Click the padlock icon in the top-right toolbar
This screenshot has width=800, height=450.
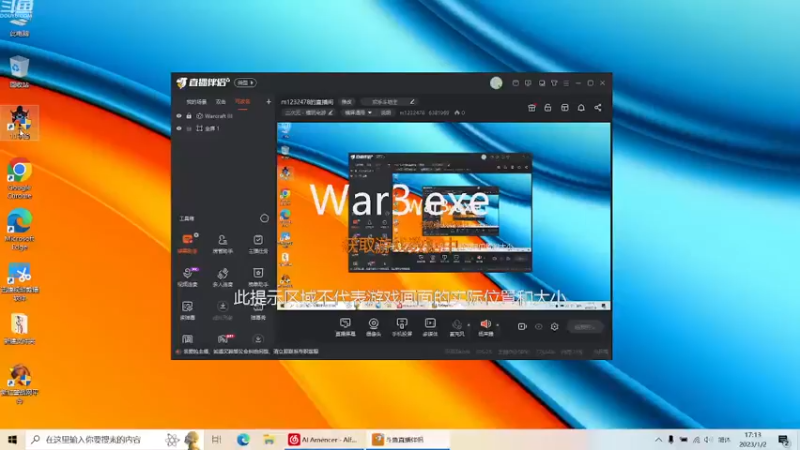point(547,108)
